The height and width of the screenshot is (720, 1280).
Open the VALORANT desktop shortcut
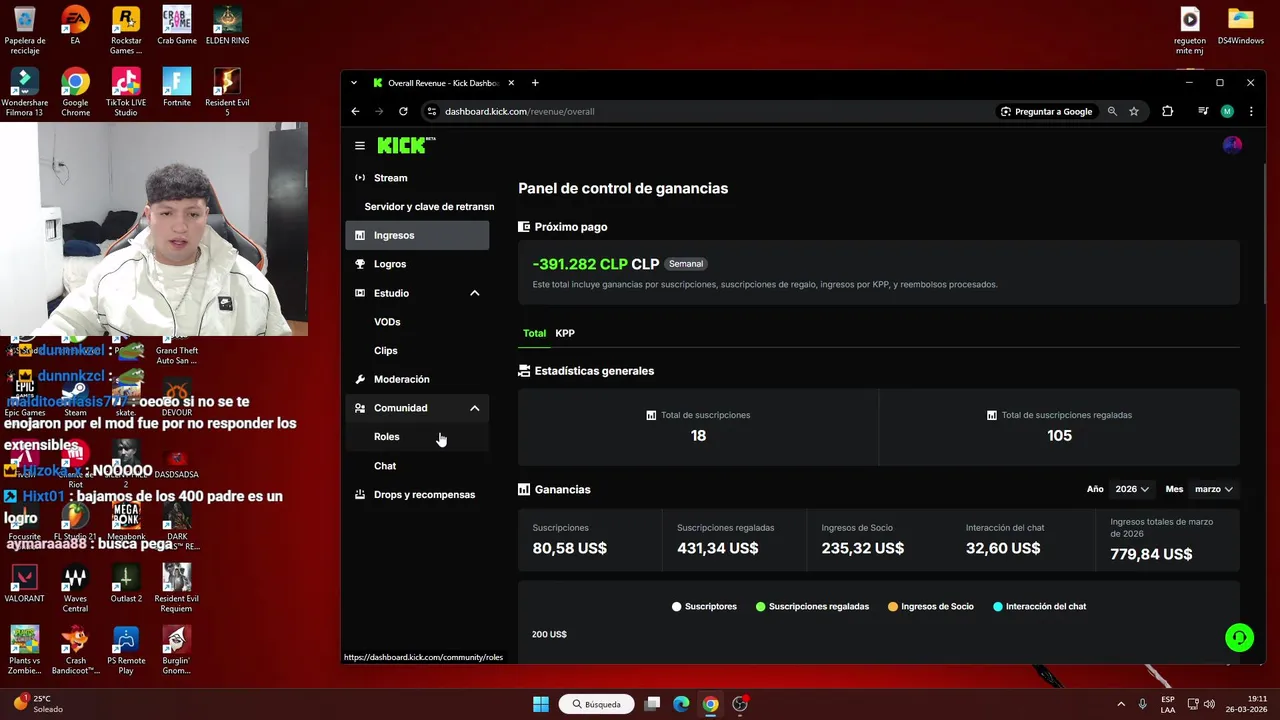click(24, 584)
